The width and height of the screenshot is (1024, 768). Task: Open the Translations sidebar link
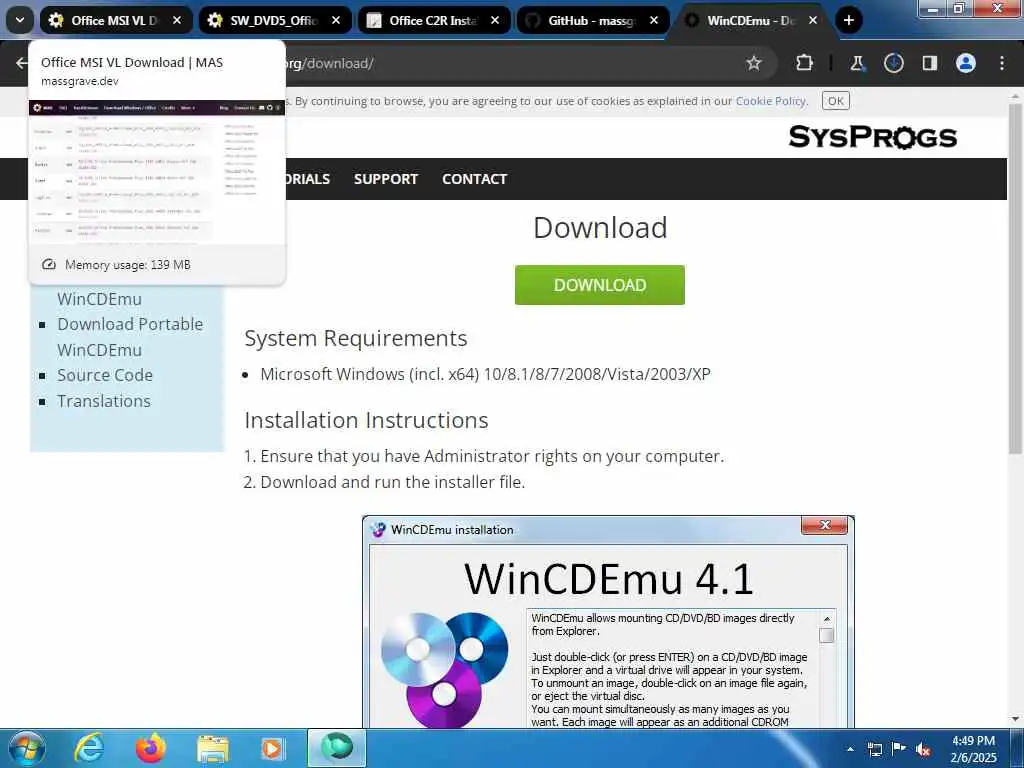tap(104, 401)
